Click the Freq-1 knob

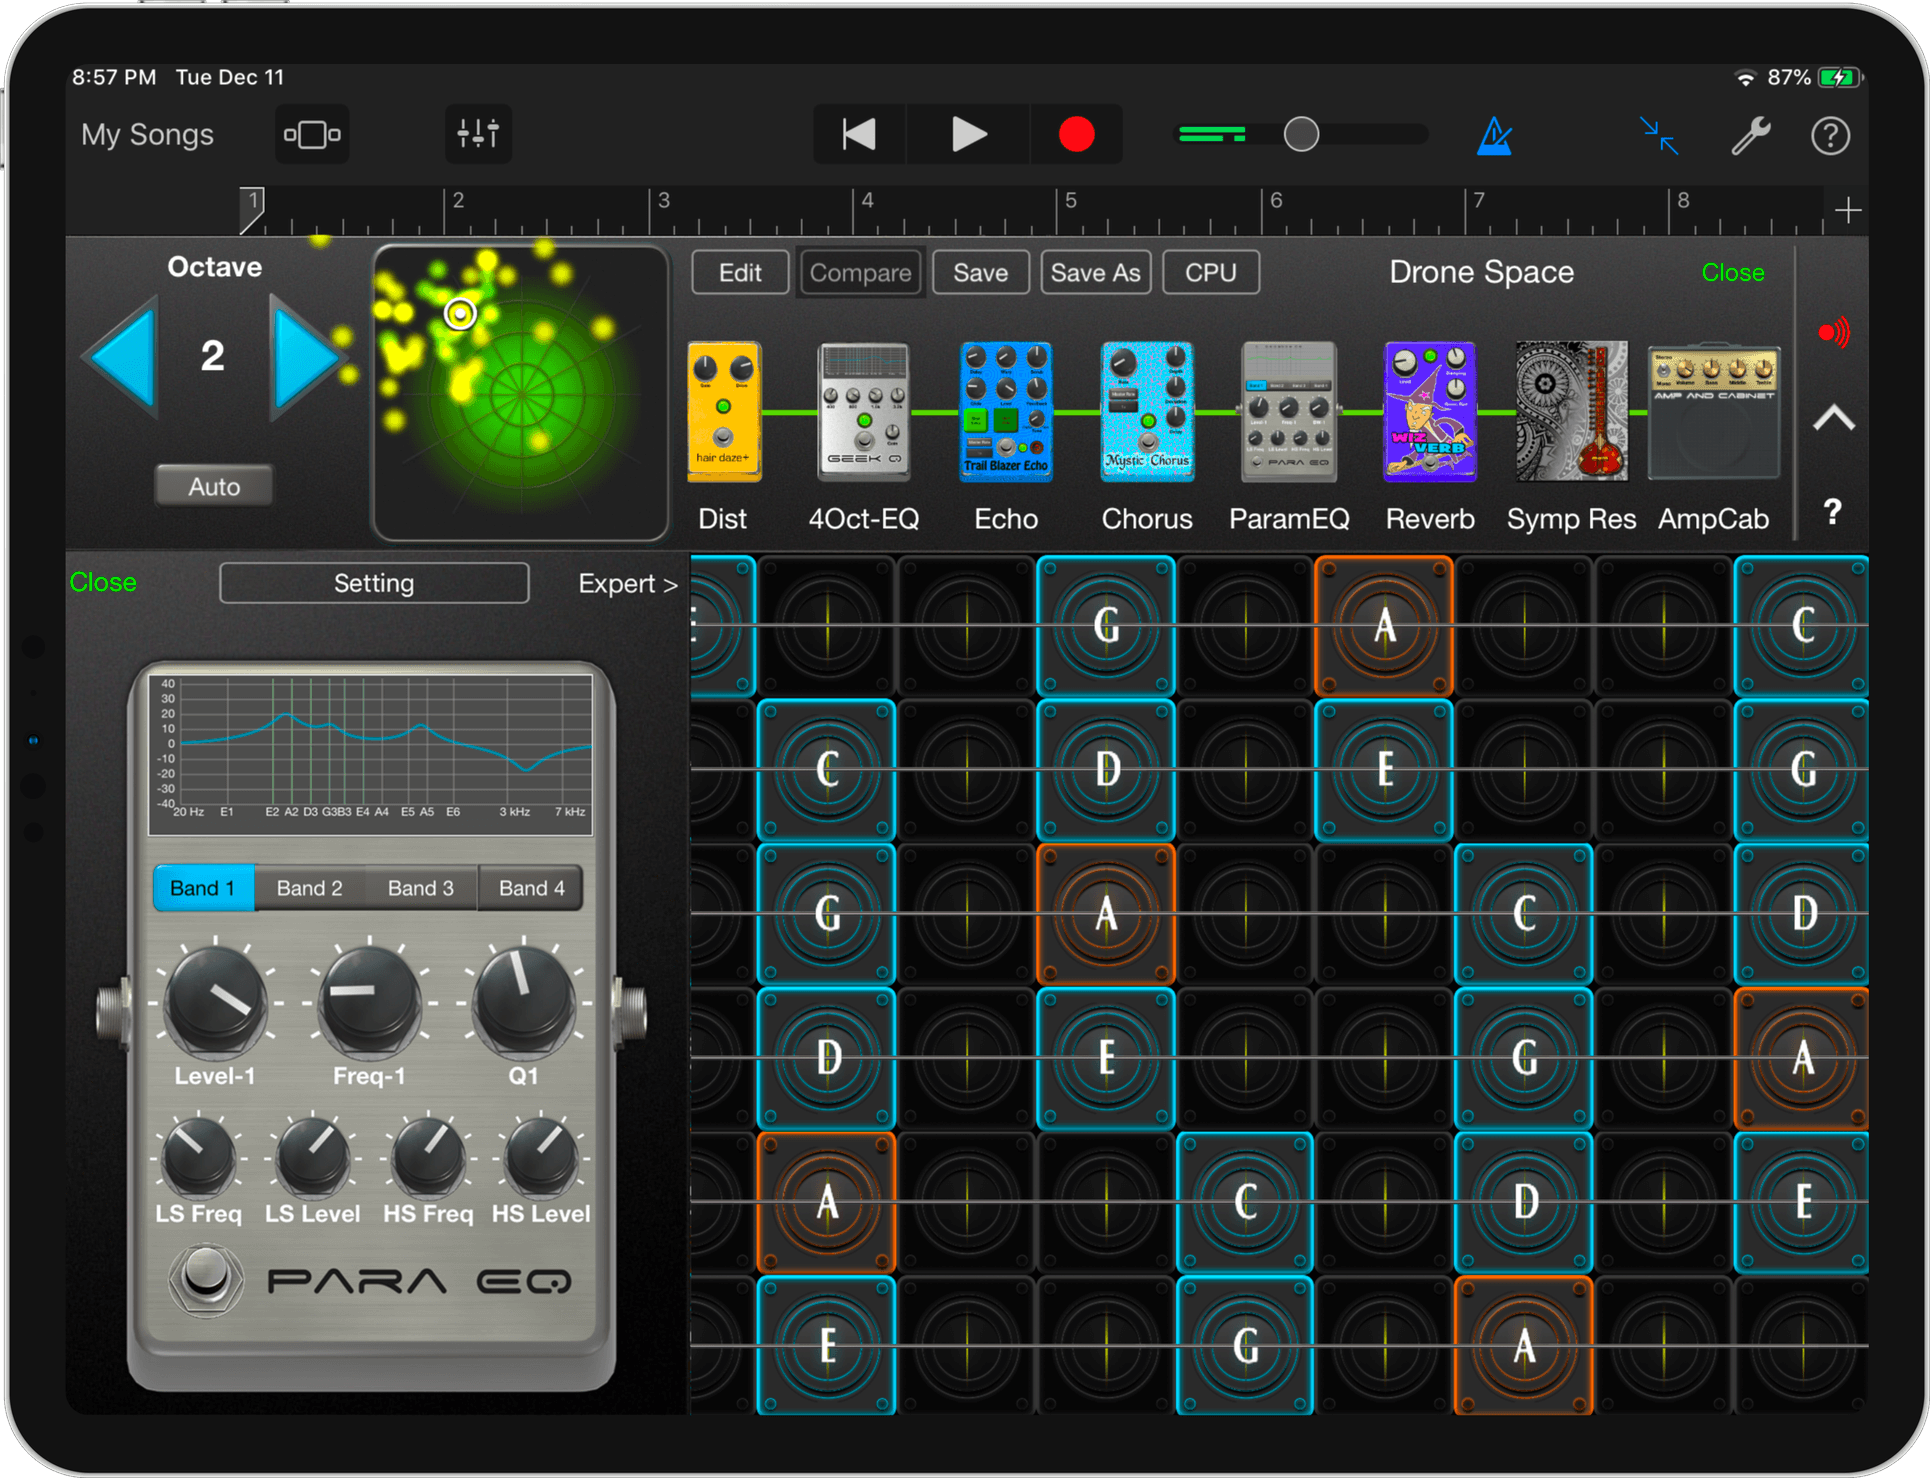(x=369, y=1000)
